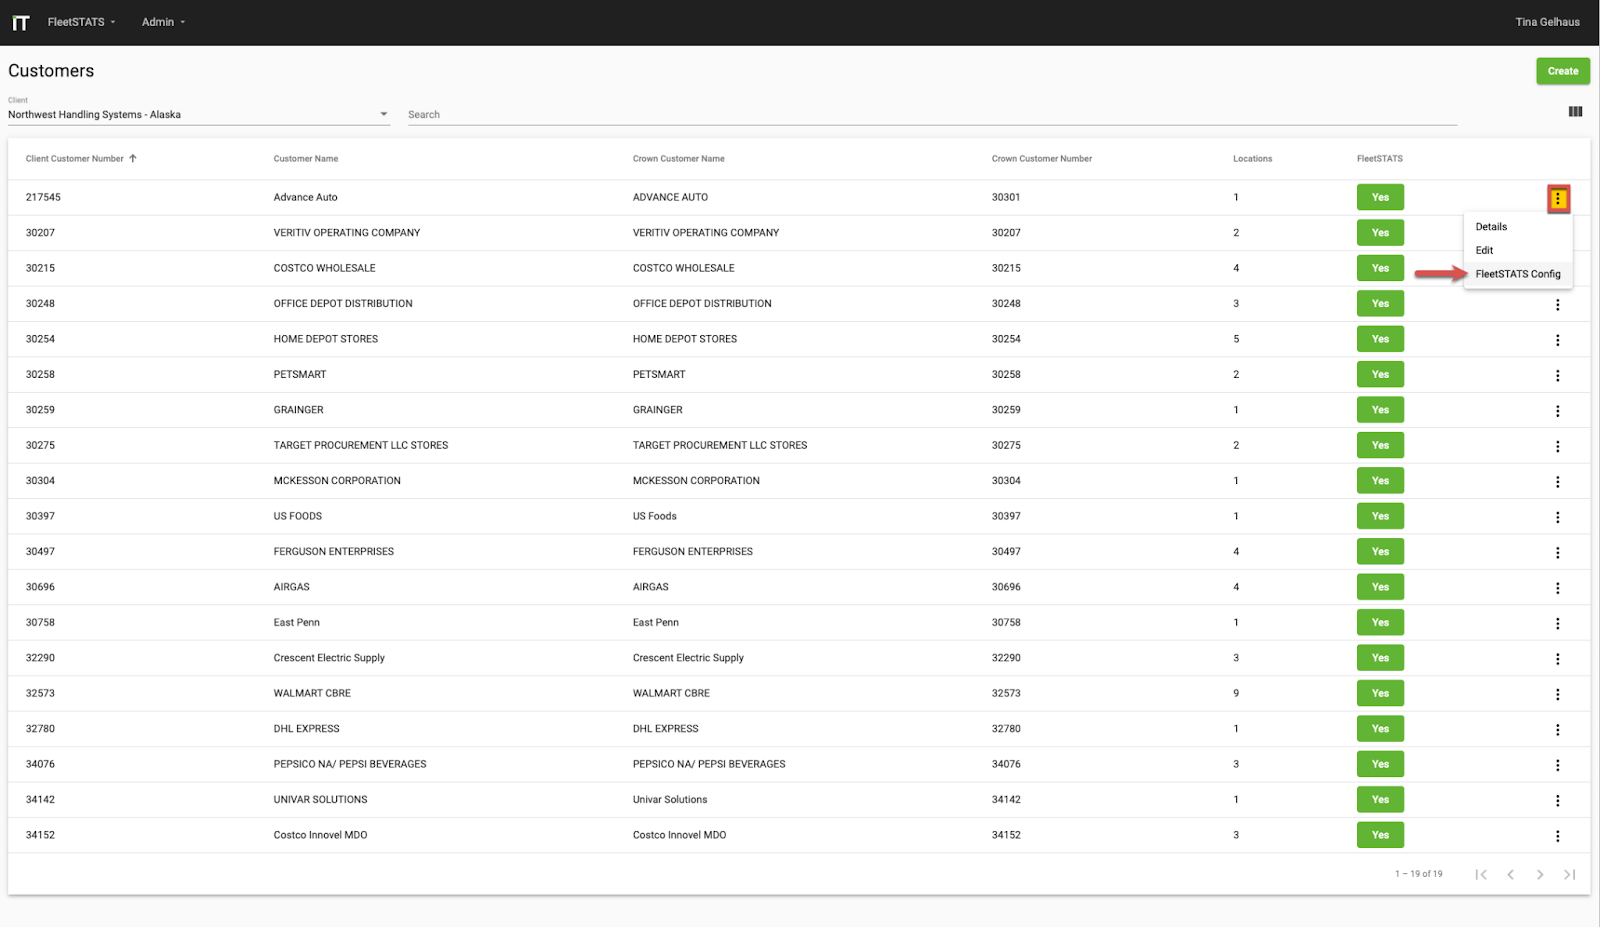Go to last page of results

(1569, 875)
